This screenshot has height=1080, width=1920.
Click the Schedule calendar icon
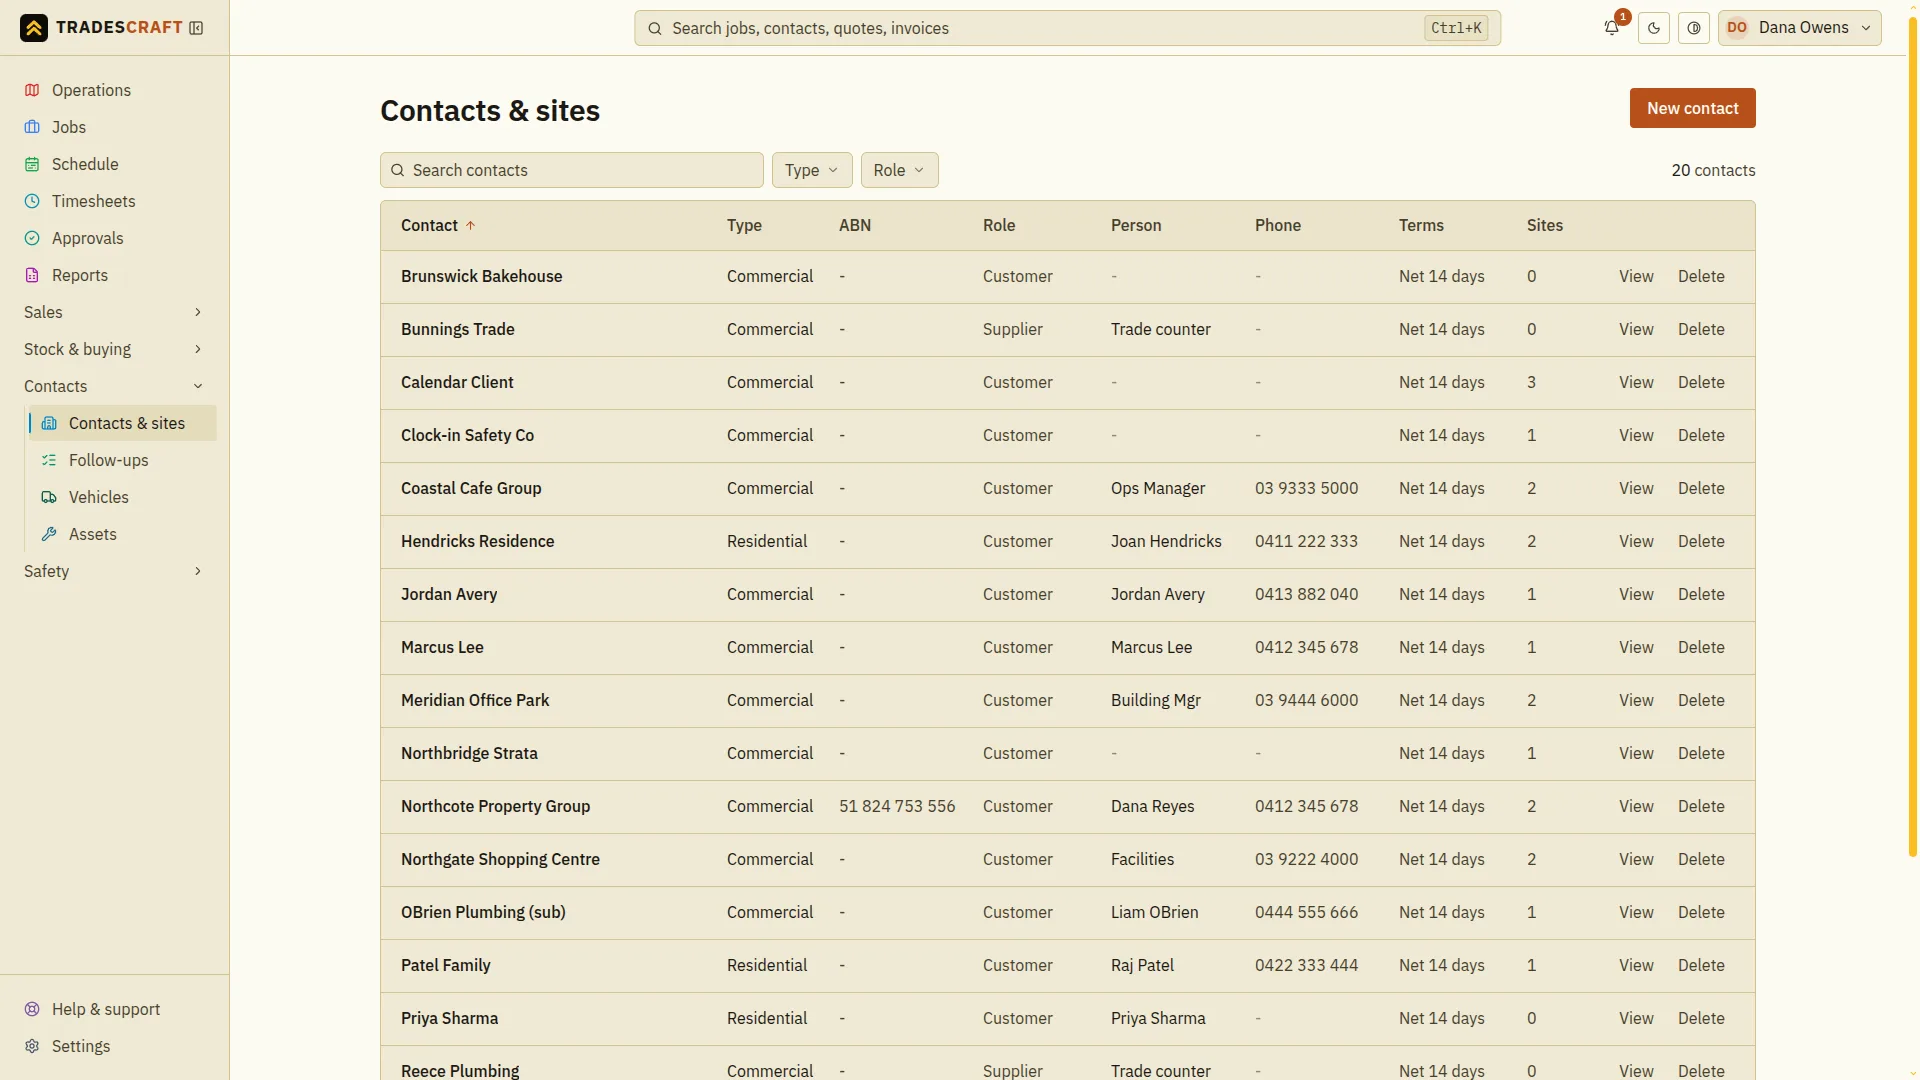[x=32, y=164]
